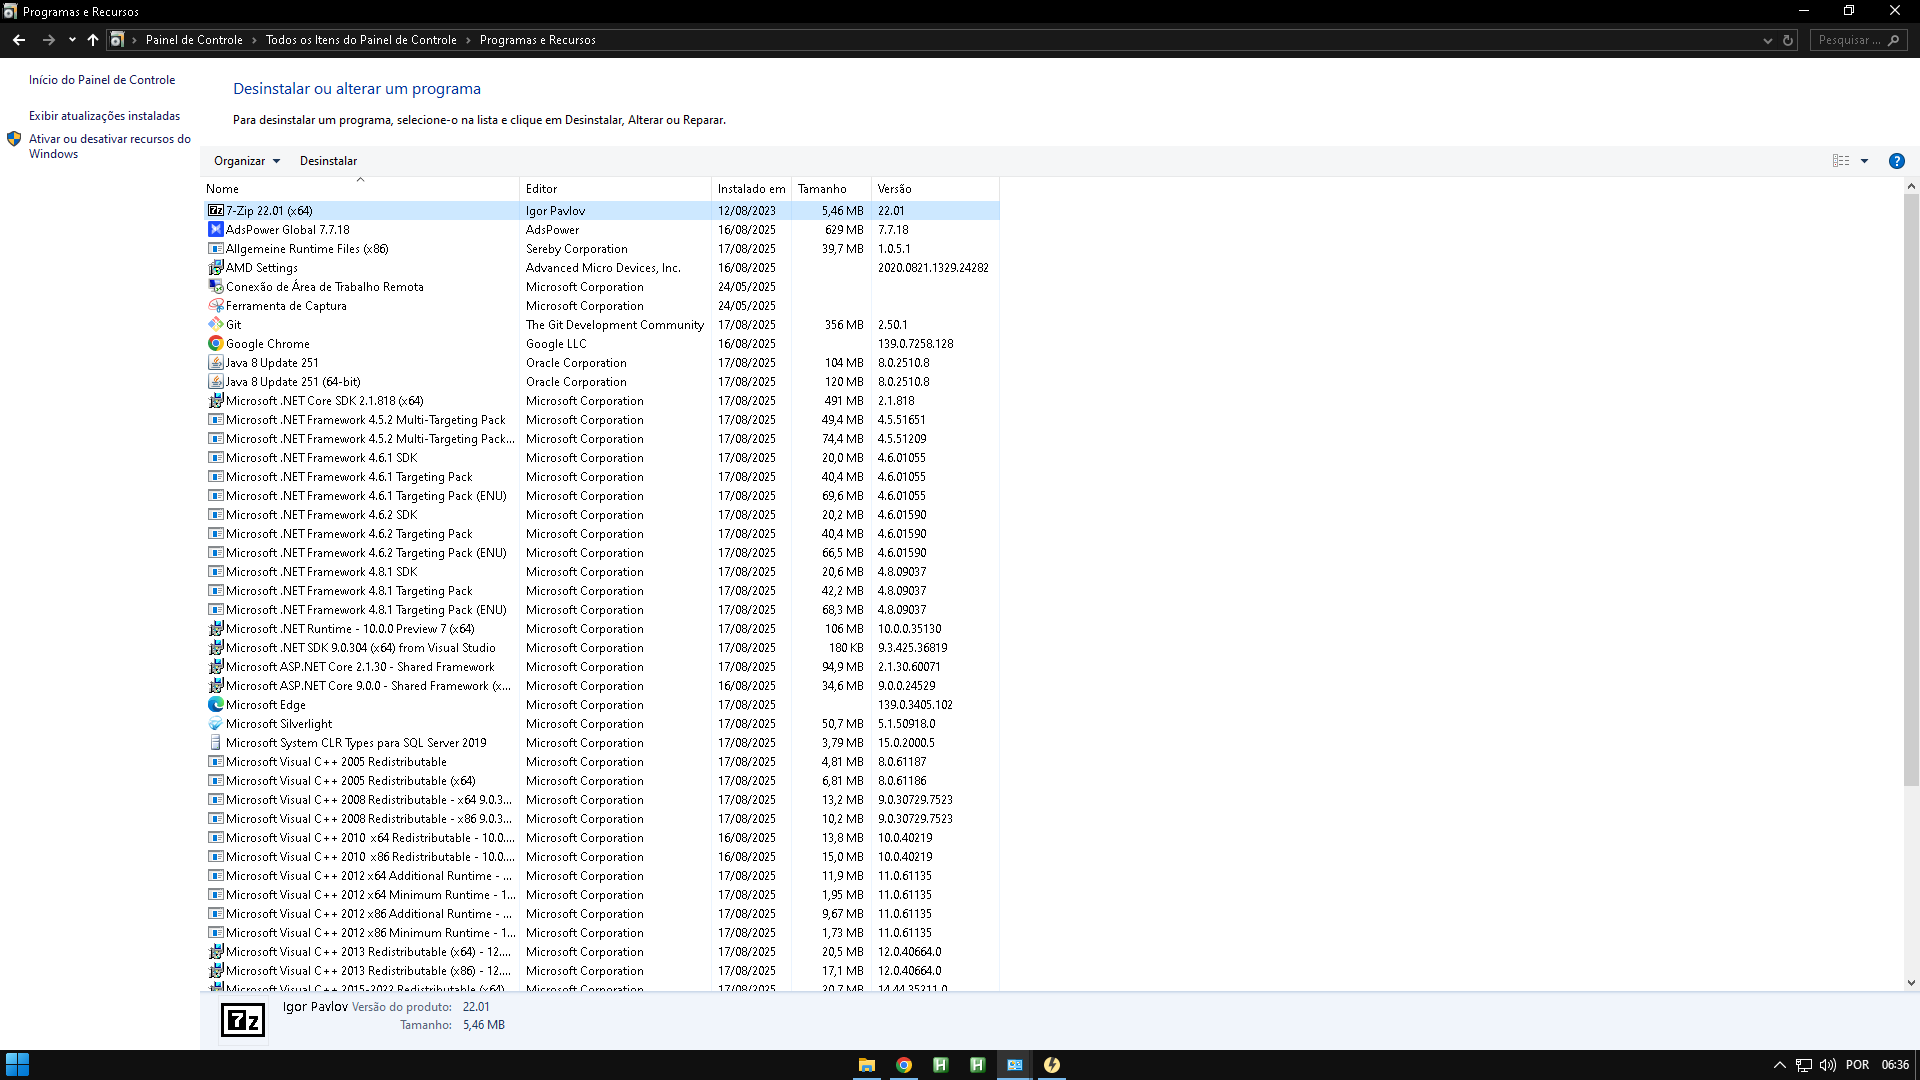
Task: Select Allgemeine Runtime Files (x86) row
Action: tap(601, 249)
